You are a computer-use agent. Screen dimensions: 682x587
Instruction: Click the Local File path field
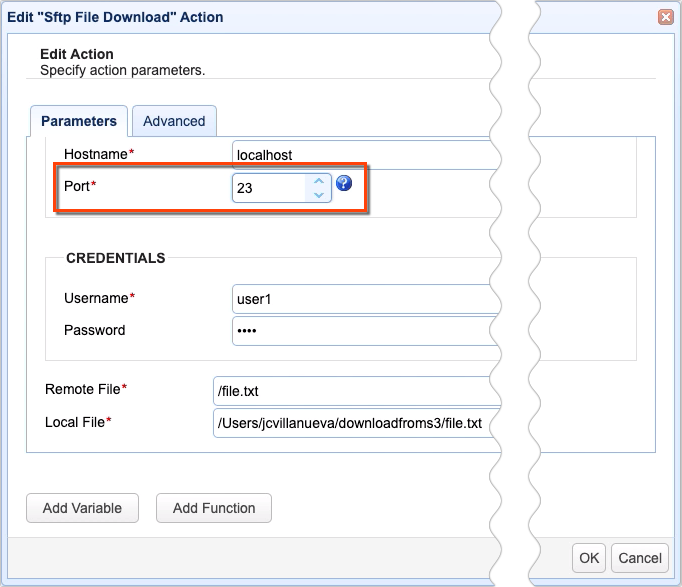[x=350, y=423]
